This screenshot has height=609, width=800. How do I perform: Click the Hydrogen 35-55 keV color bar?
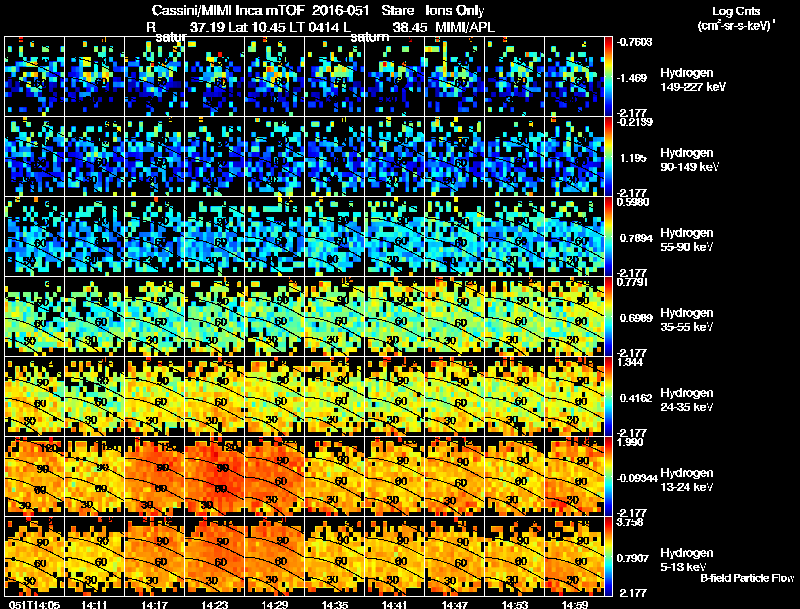tap(608, 316)
